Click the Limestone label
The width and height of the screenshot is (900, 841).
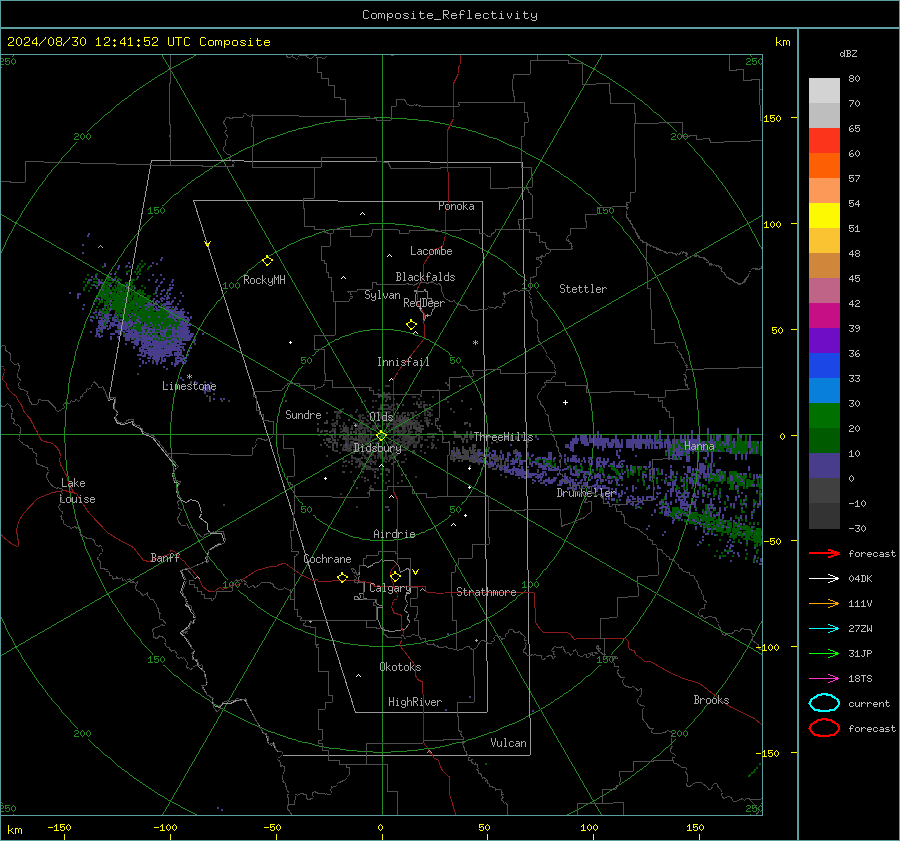[x=189, y=386]
